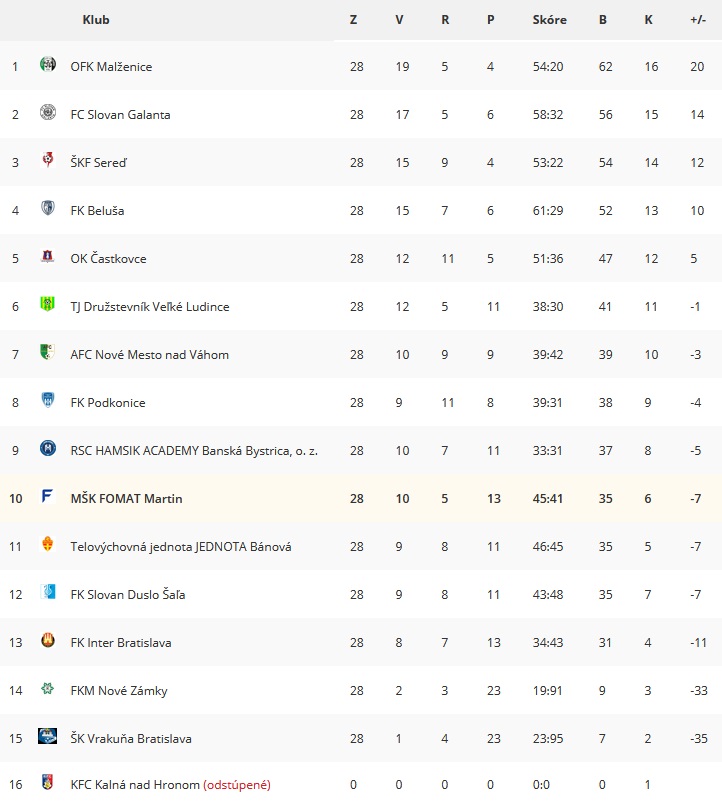
Task: Click the Skóre column header
Action: [x=549, y=20]
